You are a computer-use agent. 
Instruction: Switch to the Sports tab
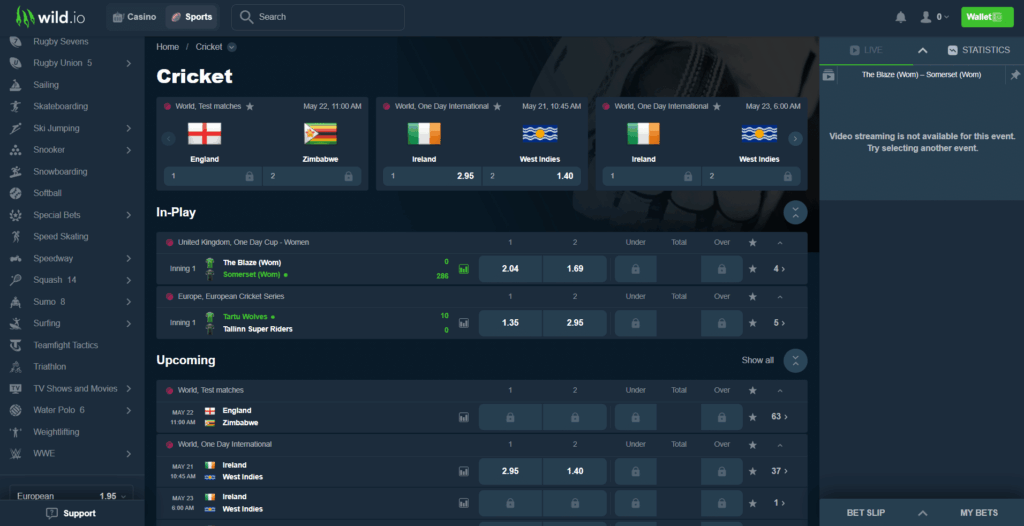[191, 17]
